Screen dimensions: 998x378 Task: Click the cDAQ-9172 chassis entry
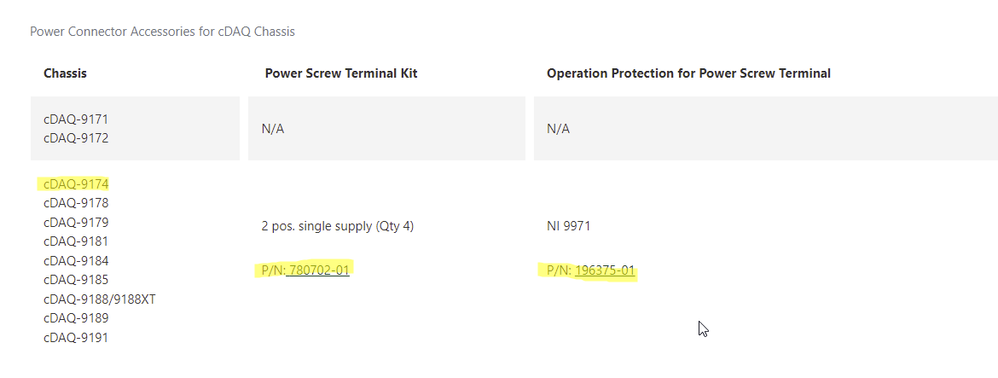[76, 138]
